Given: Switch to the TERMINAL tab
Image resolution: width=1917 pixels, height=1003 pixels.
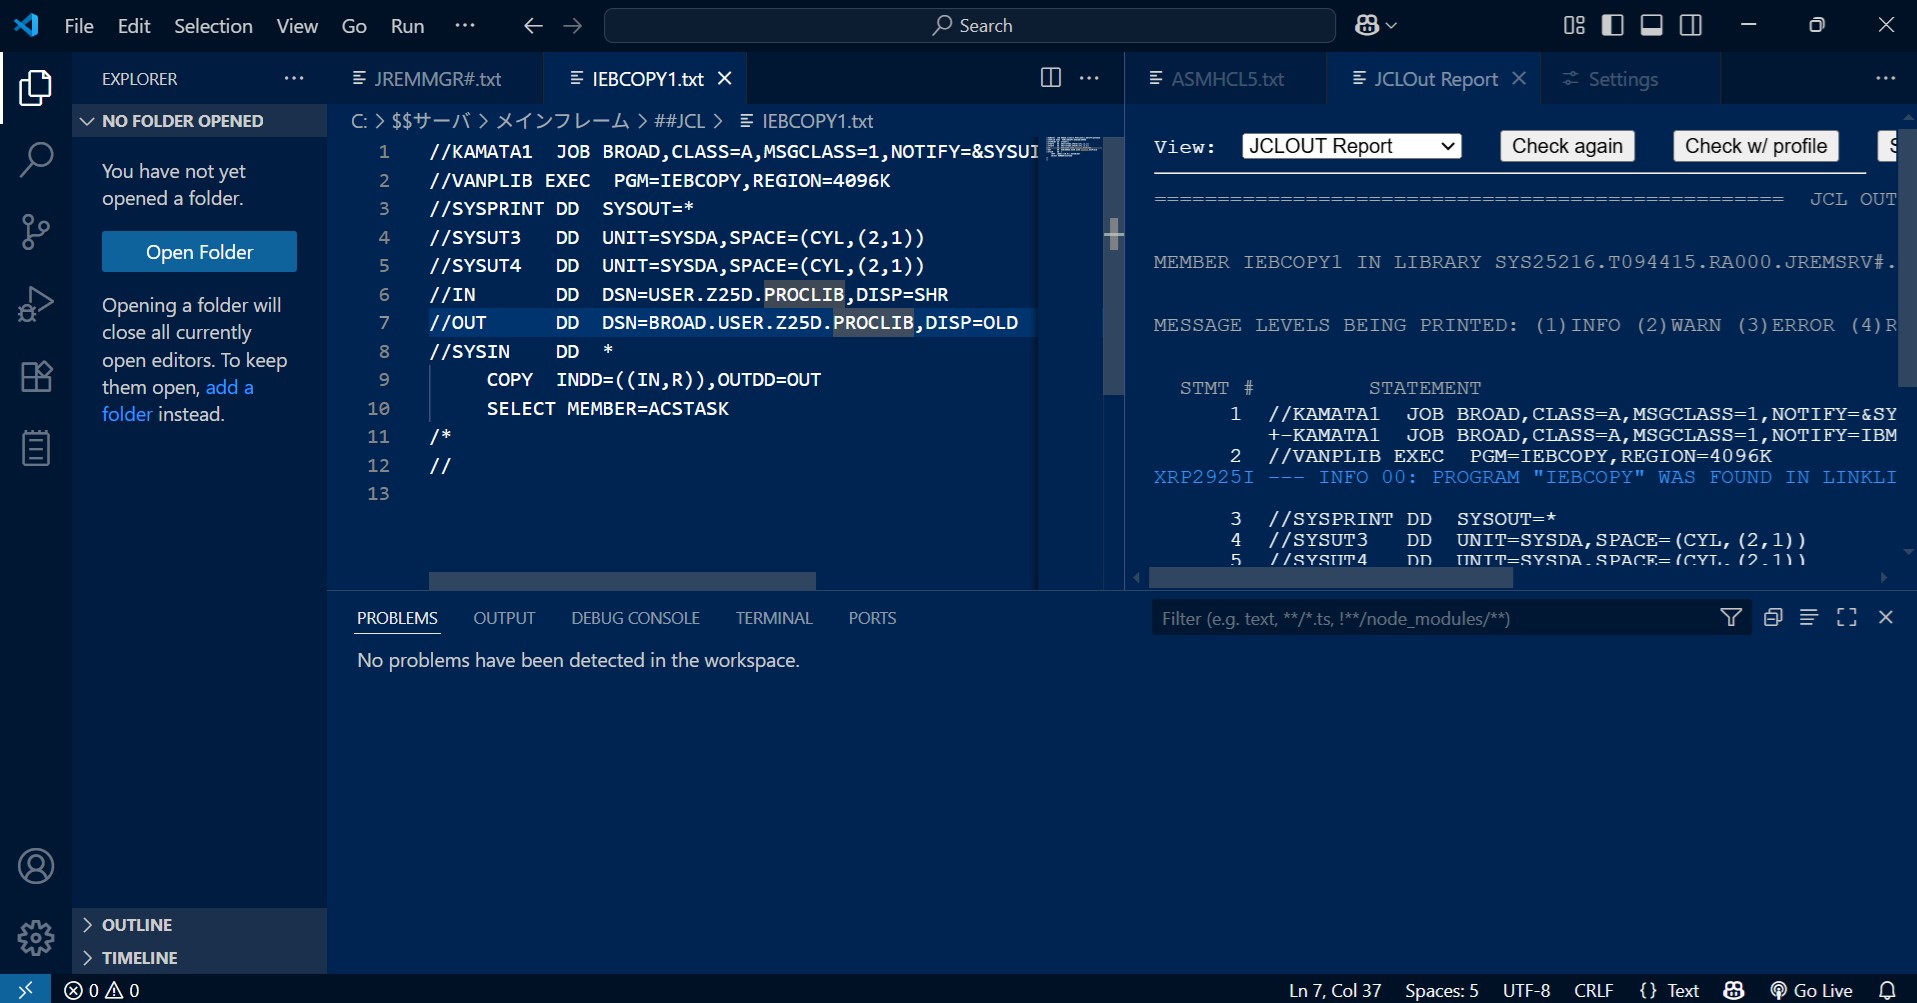Looking at the screenshot, I should coord(773,617).
